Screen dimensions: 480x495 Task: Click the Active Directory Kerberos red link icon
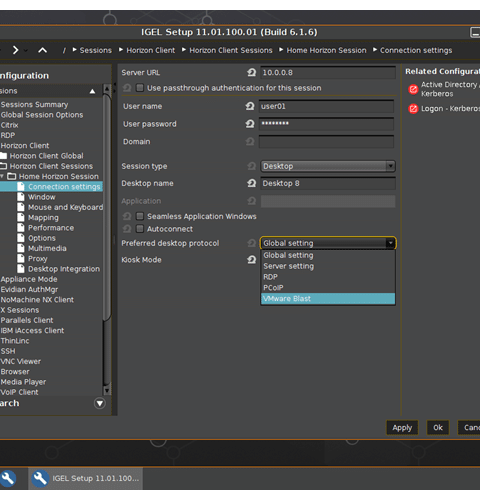click(x=413, y=89)
